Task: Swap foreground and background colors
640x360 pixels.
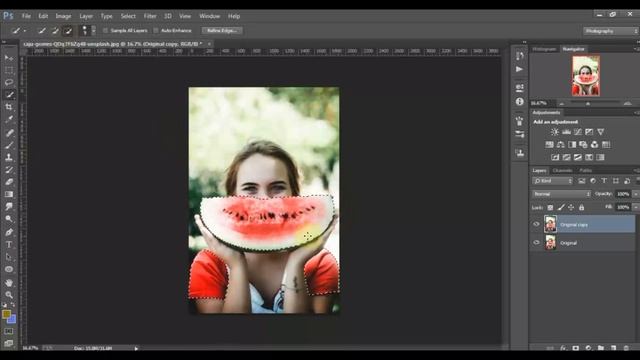Action: tap(13, 305)
